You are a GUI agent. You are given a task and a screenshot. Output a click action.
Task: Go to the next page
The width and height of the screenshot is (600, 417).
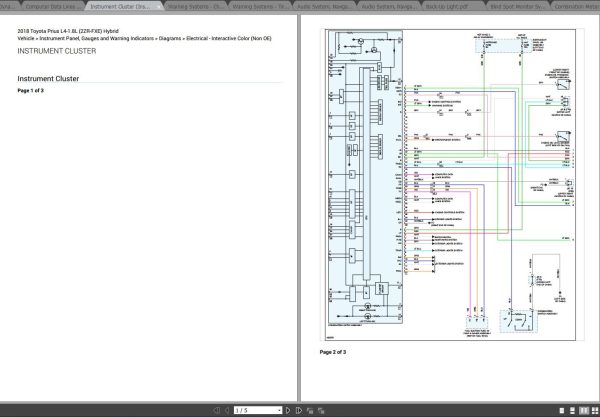click(287, 410)
